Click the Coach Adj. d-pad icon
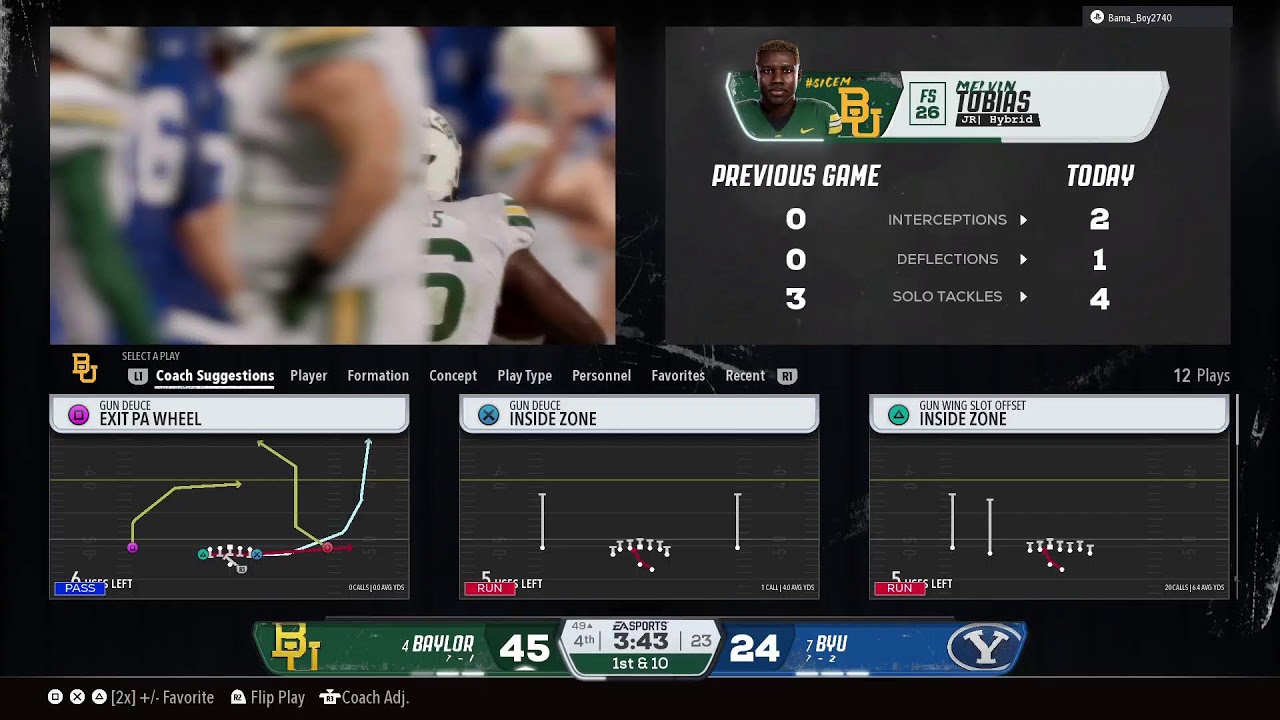Image resolution: width=1280 pixels, height=720 pixels. click(329, 698)
